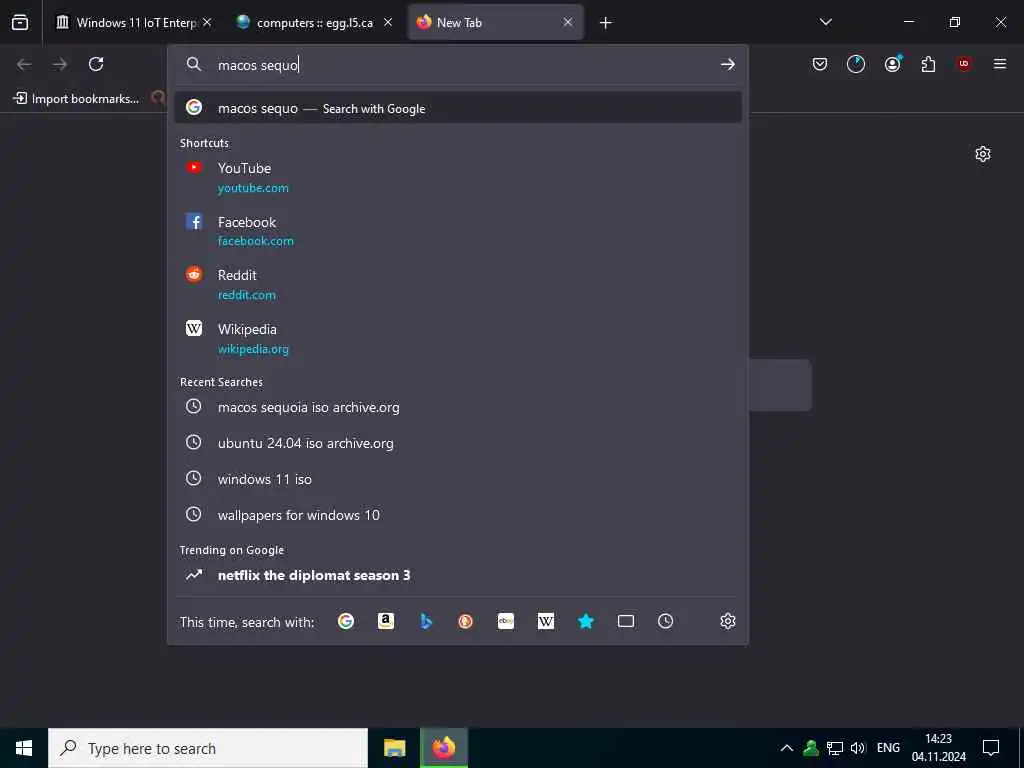Viewport: 1024px width, 768px height.
Task: Search this time with DuckDuckGo
Action: click(x=466, y=621)
